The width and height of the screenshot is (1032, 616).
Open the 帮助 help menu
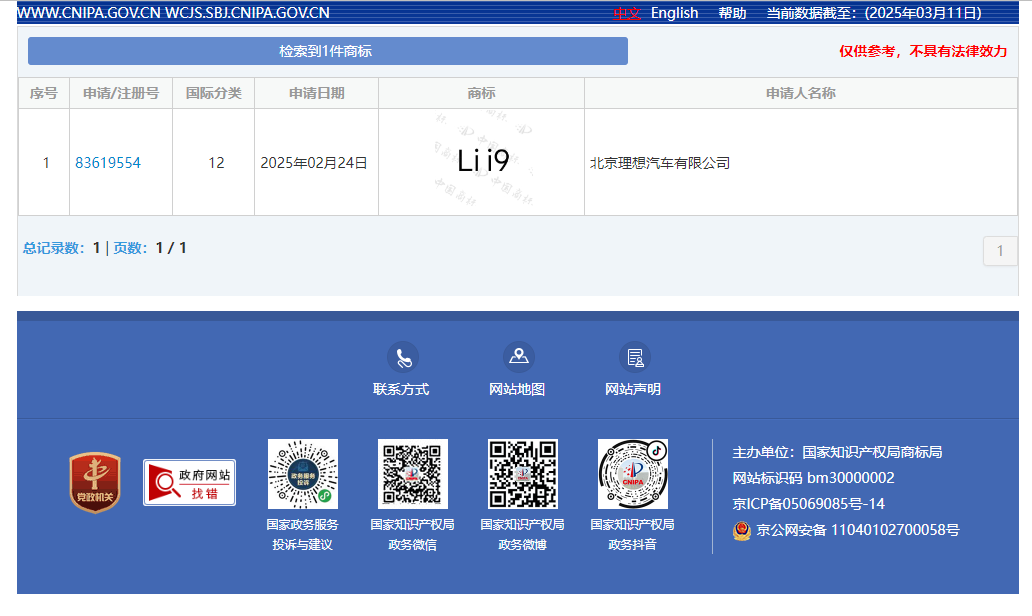pyautogui.click(x=732, y=13)
